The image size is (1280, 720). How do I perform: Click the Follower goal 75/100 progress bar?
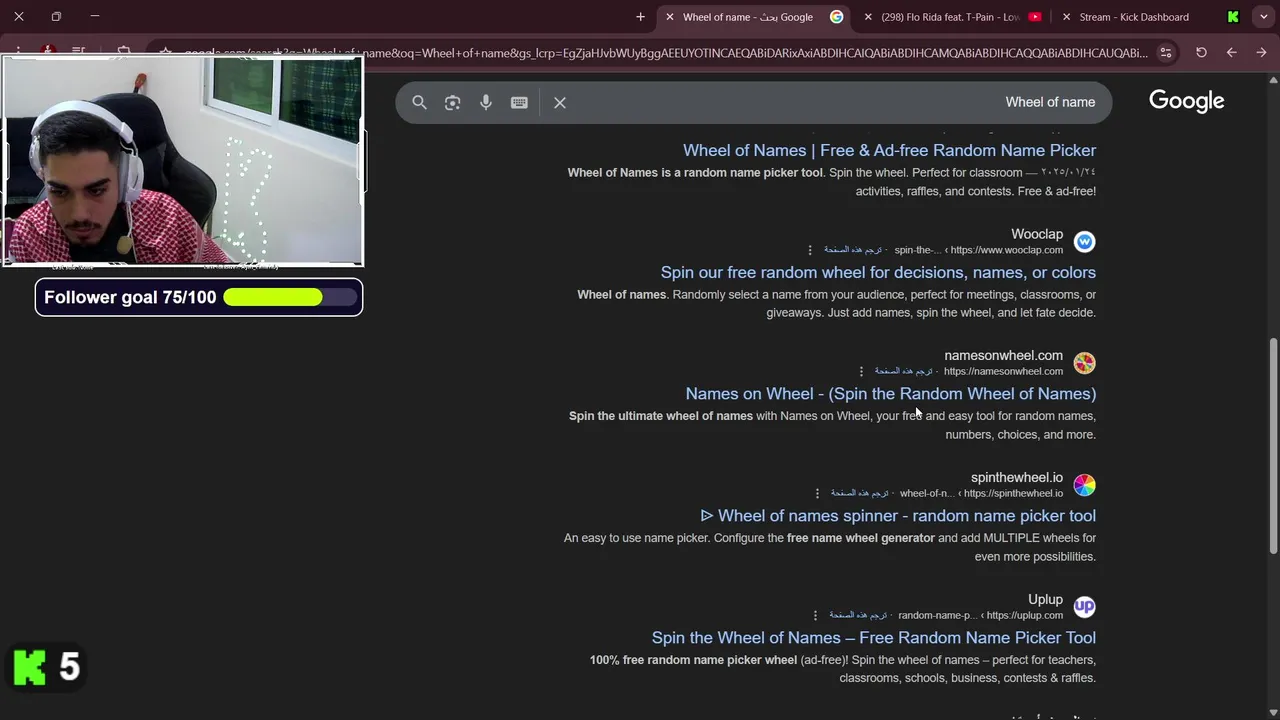pos(290,297)
